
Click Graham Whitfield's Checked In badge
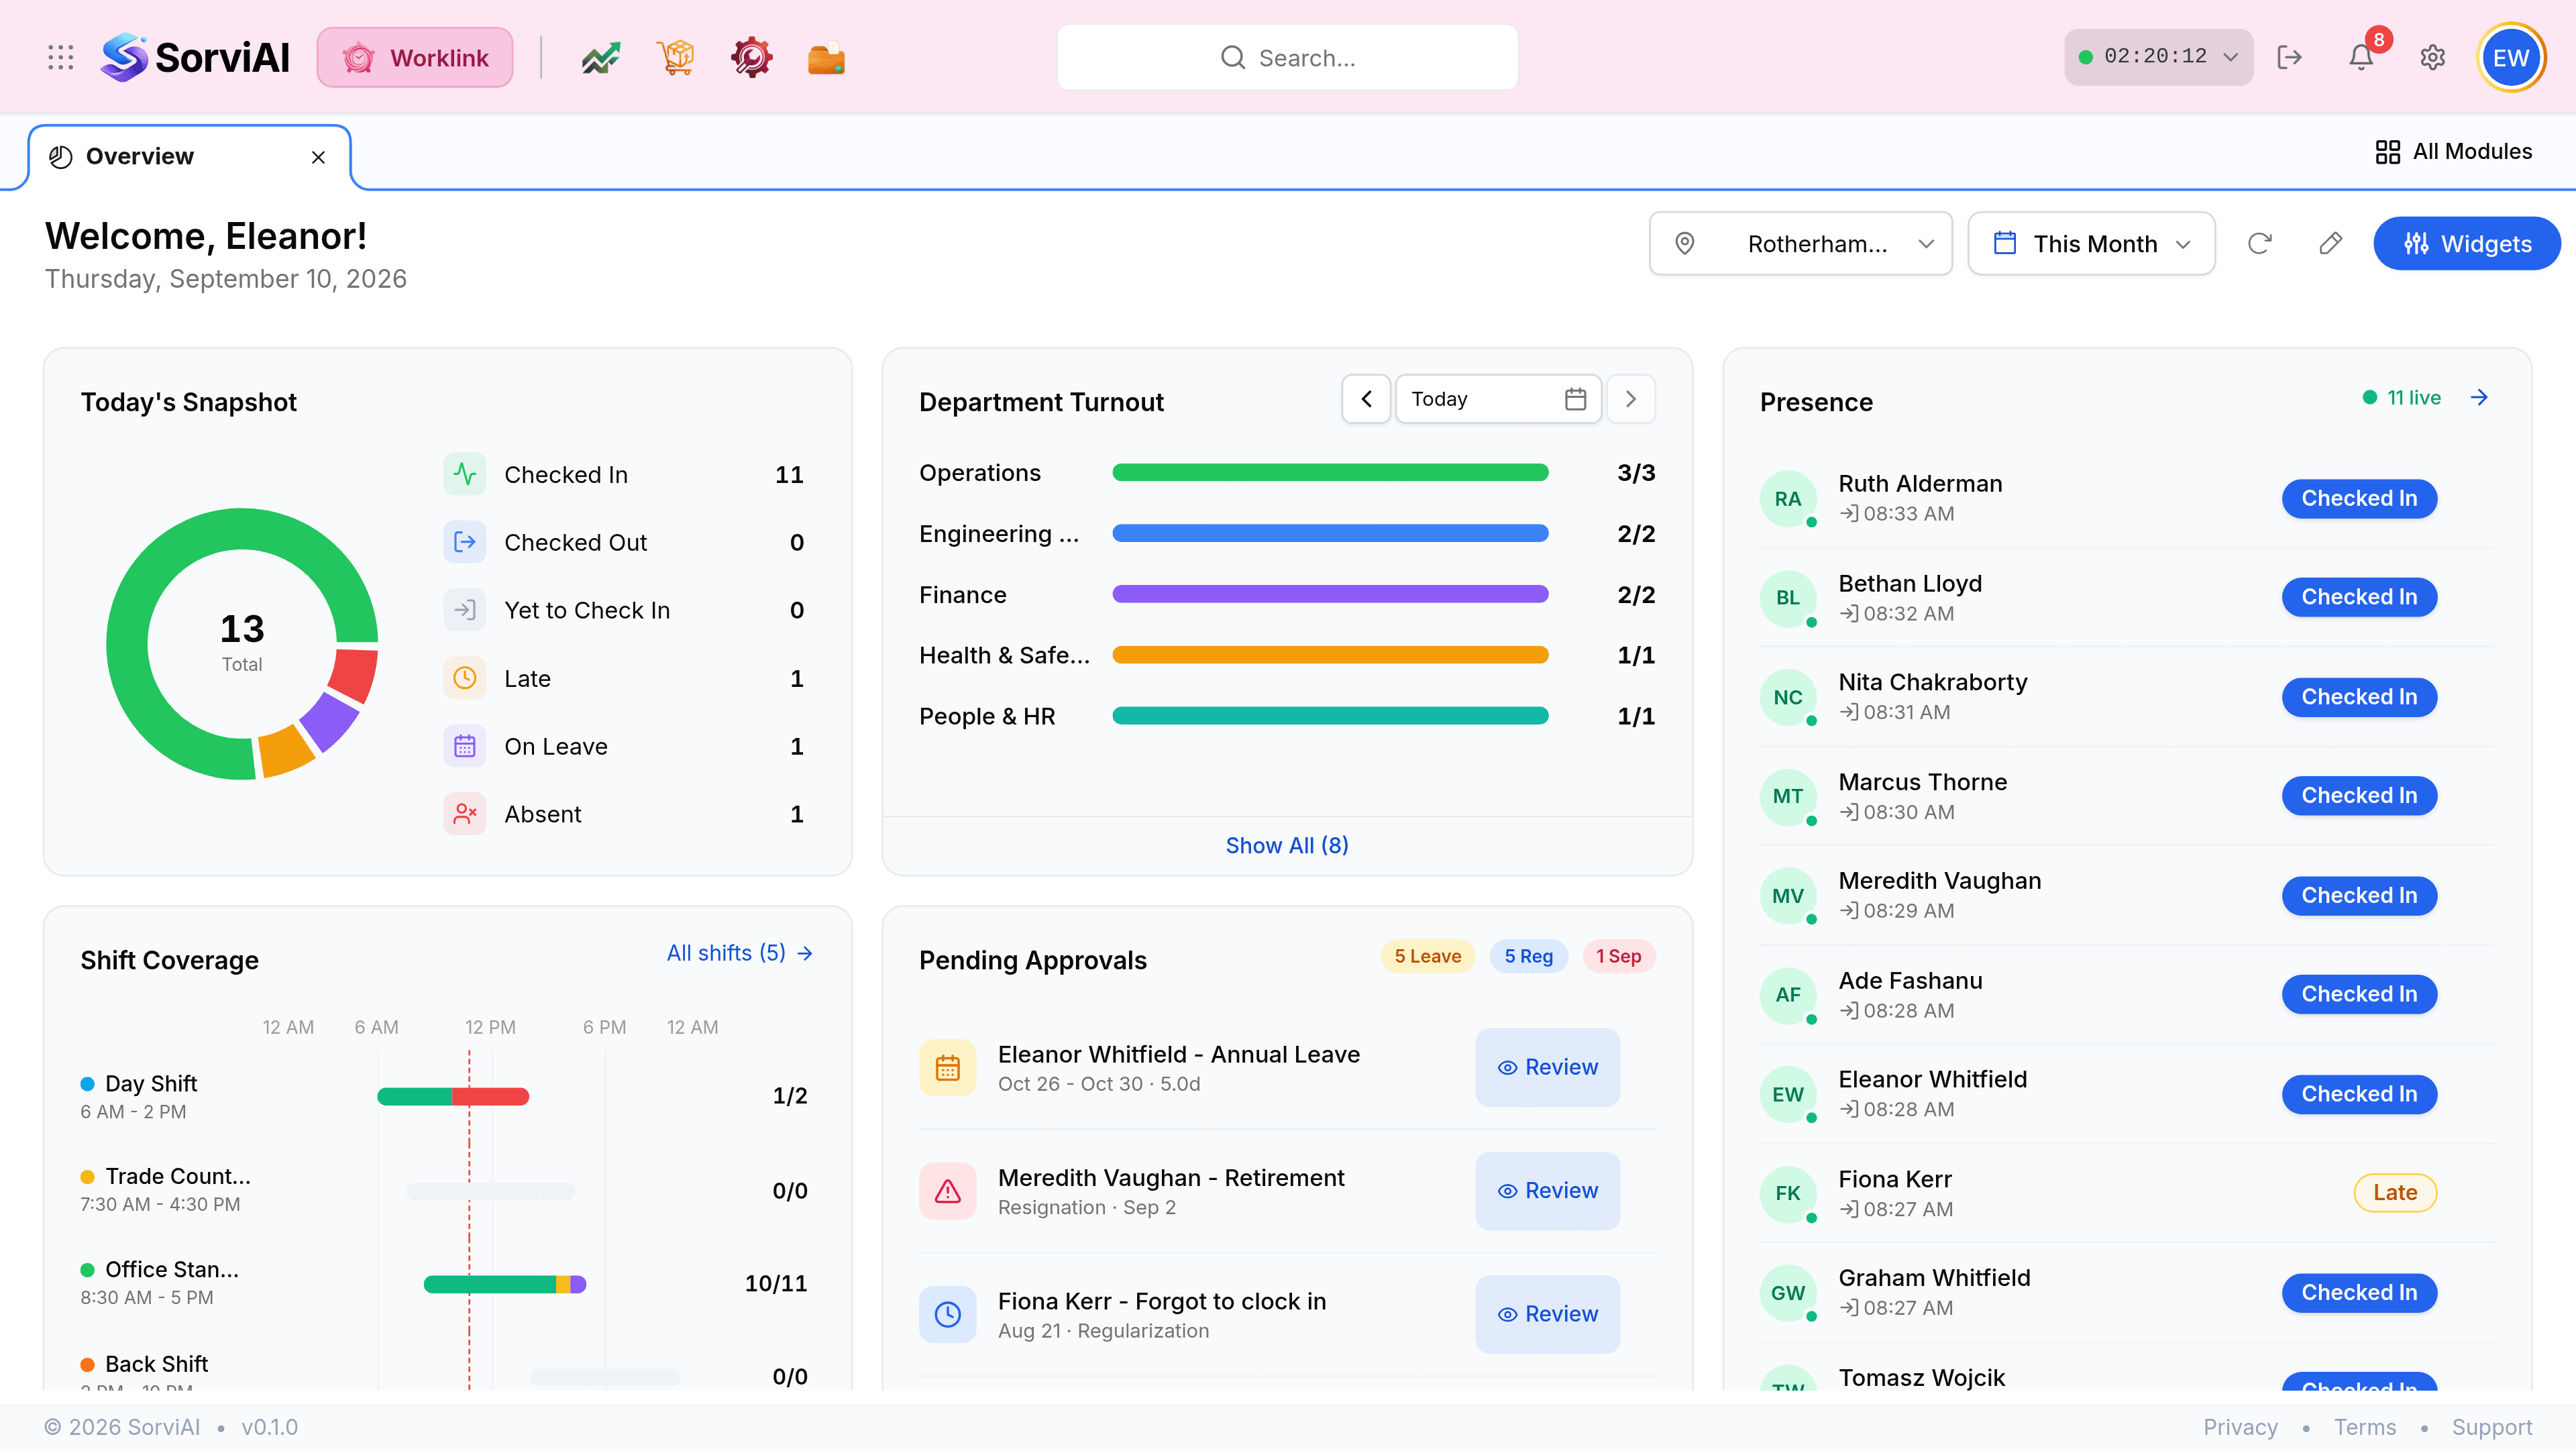(x=2359, y=1293)
